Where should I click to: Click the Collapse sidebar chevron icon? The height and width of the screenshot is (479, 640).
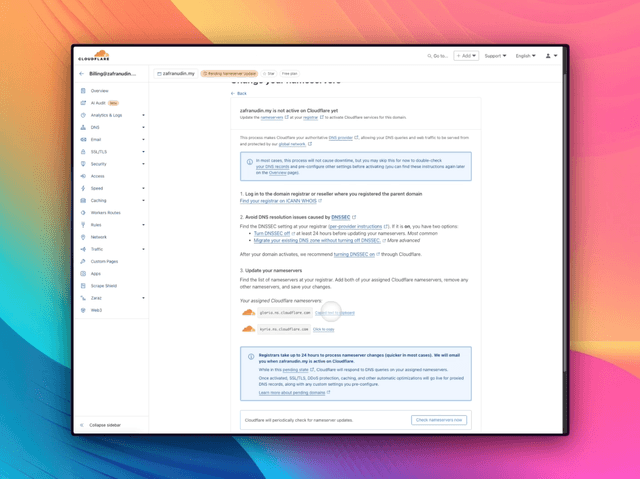tap(82, 425)
